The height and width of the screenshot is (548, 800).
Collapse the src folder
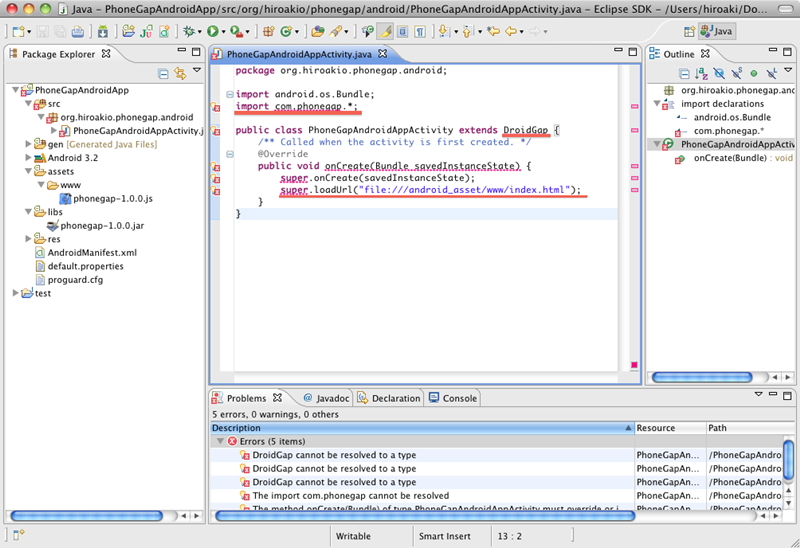point(29,104)
